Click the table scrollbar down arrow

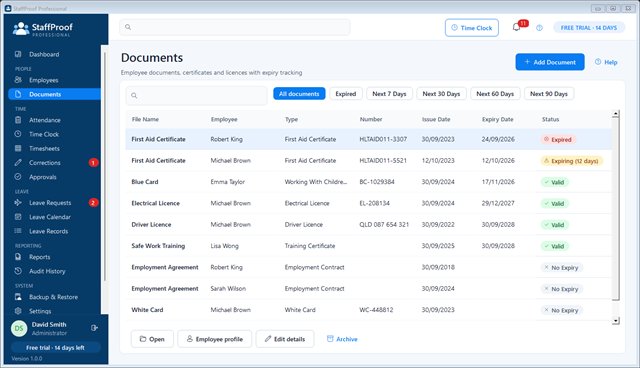[616, 321]
